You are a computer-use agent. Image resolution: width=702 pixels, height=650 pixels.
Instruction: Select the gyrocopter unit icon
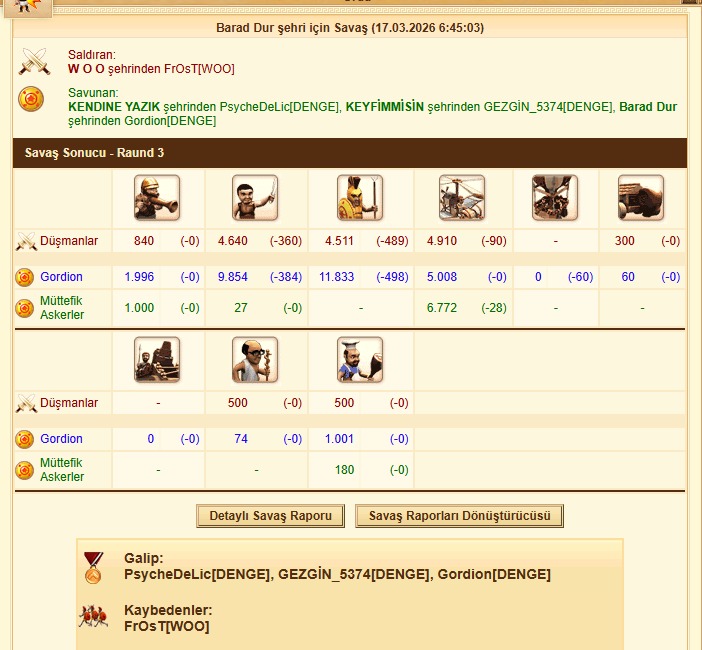point(462,197)
